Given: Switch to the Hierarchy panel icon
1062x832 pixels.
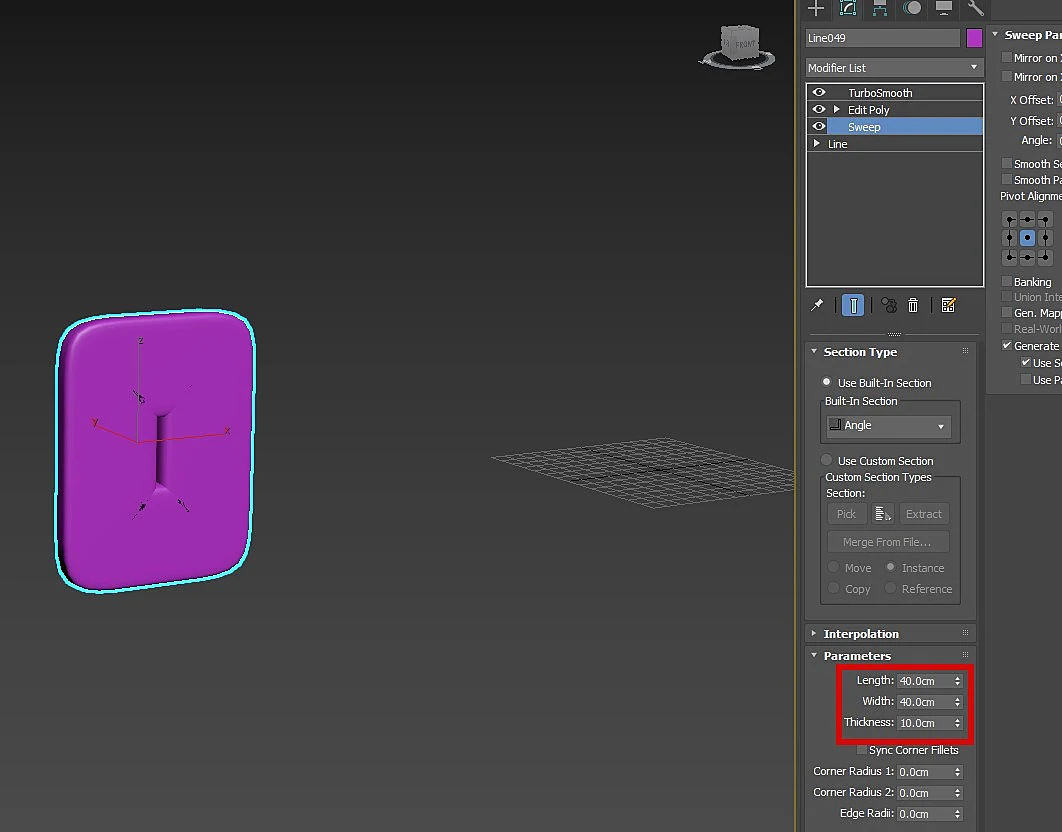Looking at the screenshot, I should point(880,8).
